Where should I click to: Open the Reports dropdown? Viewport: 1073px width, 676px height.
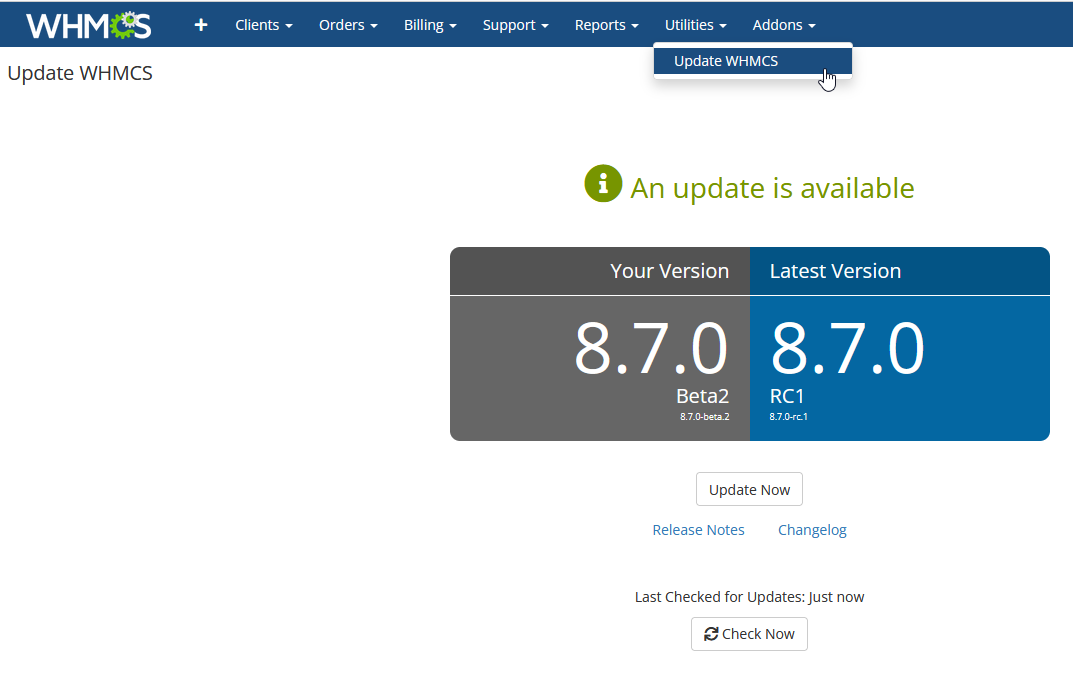point(606,25)
